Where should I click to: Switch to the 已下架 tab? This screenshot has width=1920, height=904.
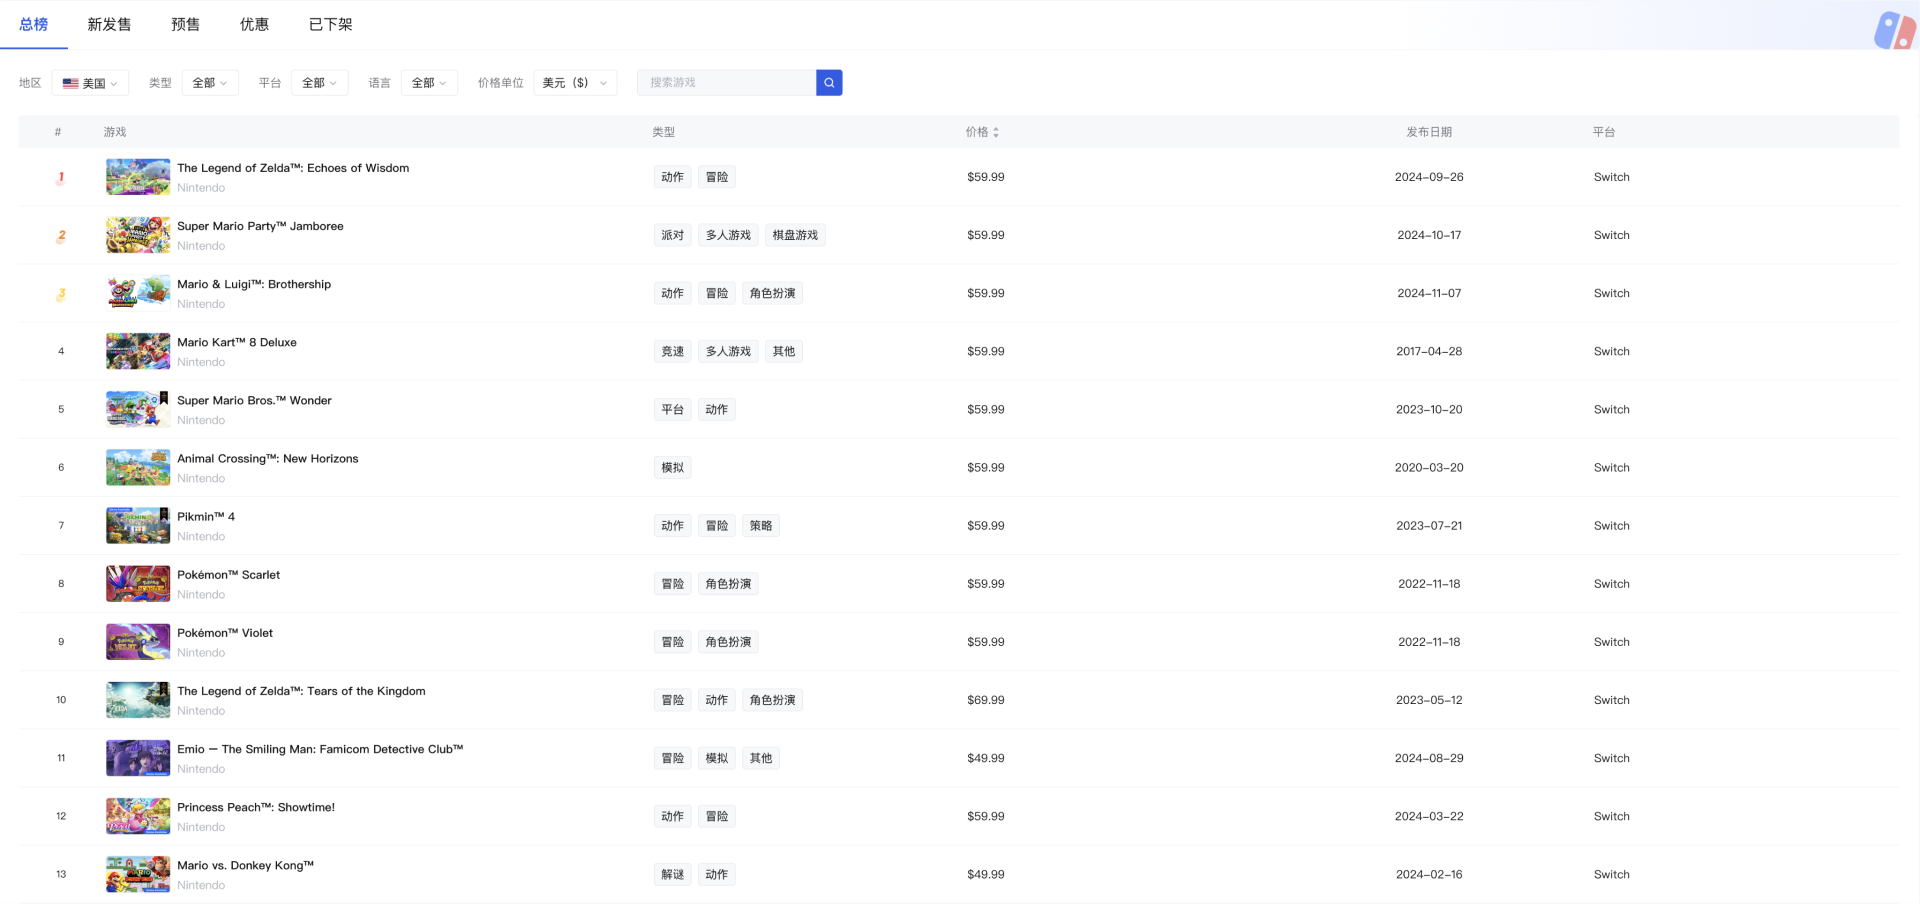331,24
